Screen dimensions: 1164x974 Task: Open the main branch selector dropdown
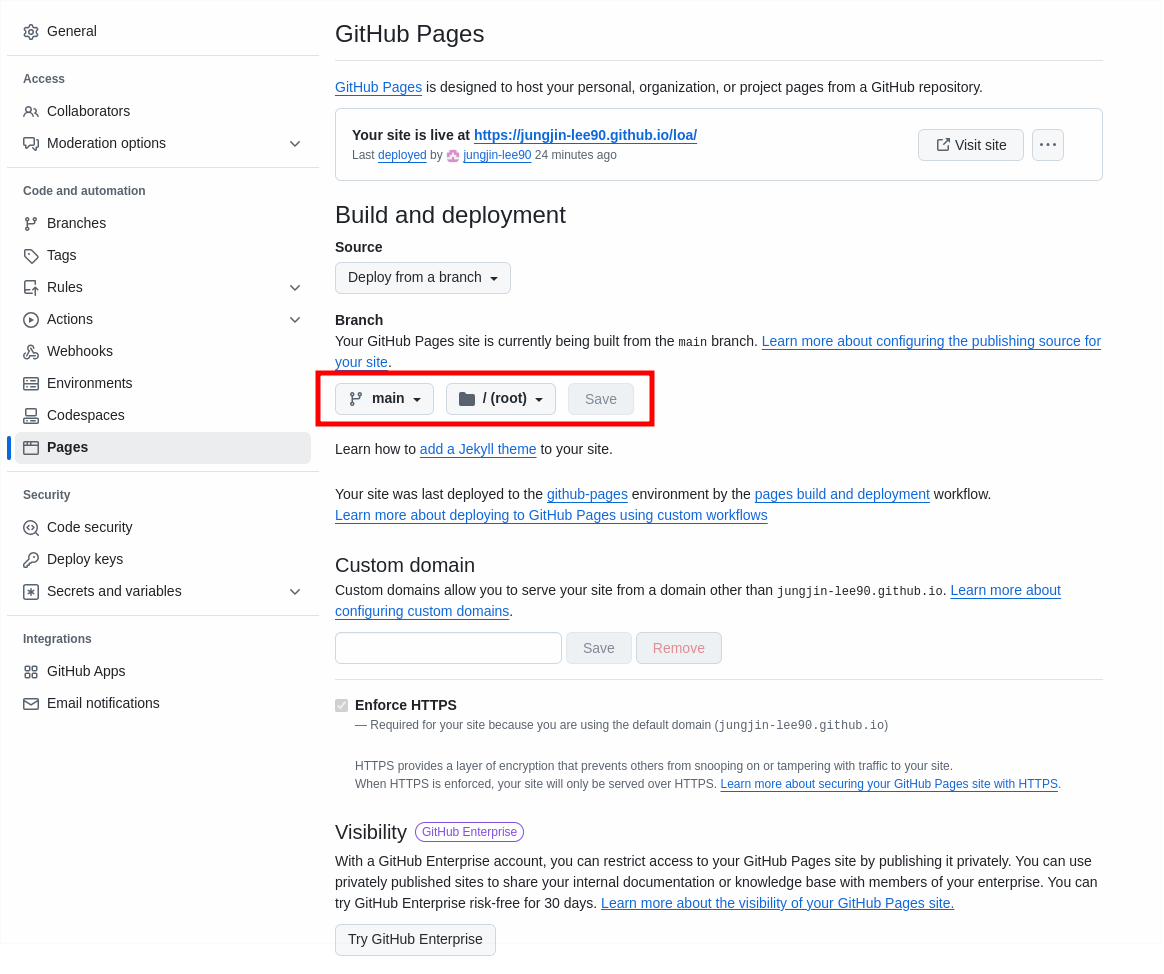[x=385, y=399]
